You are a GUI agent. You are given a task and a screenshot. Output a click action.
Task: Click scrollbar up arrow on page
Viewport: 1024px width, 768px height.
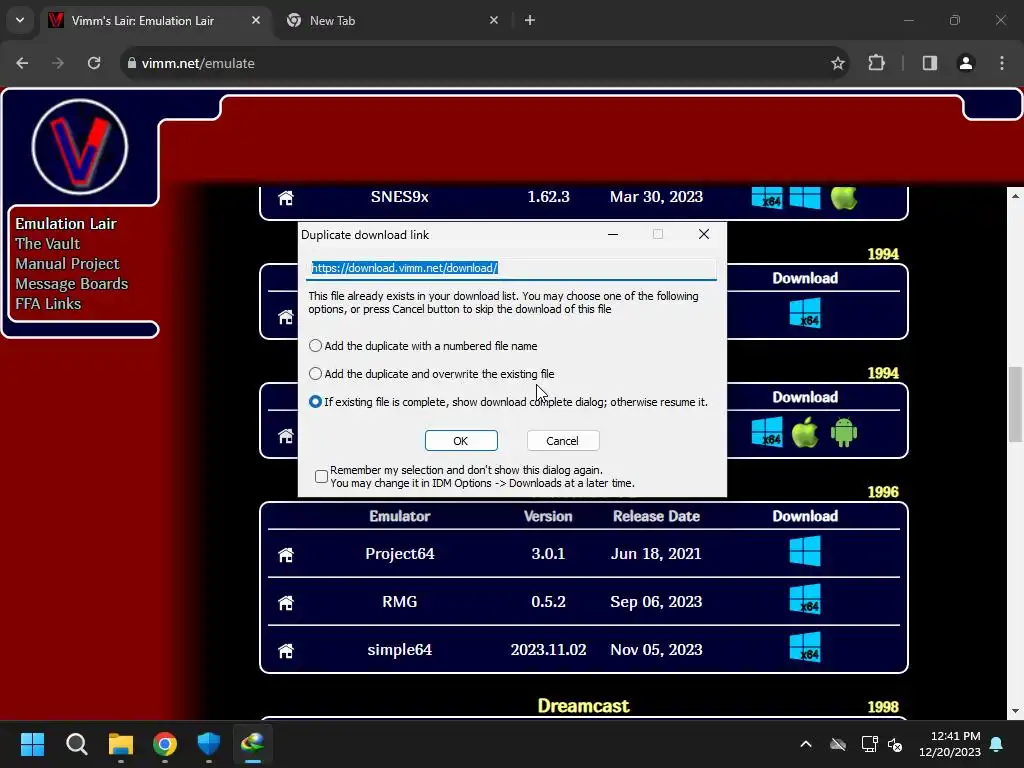click(x=1015, y=196)
